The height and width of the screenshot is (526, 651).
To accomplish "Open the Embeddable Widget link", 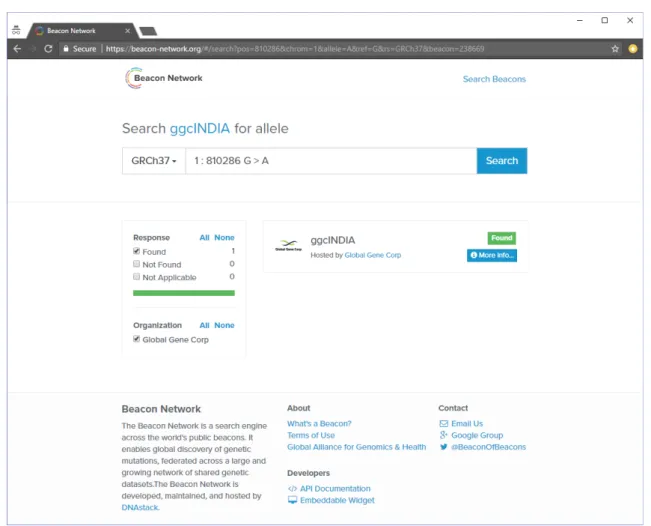I will [337, 500].
